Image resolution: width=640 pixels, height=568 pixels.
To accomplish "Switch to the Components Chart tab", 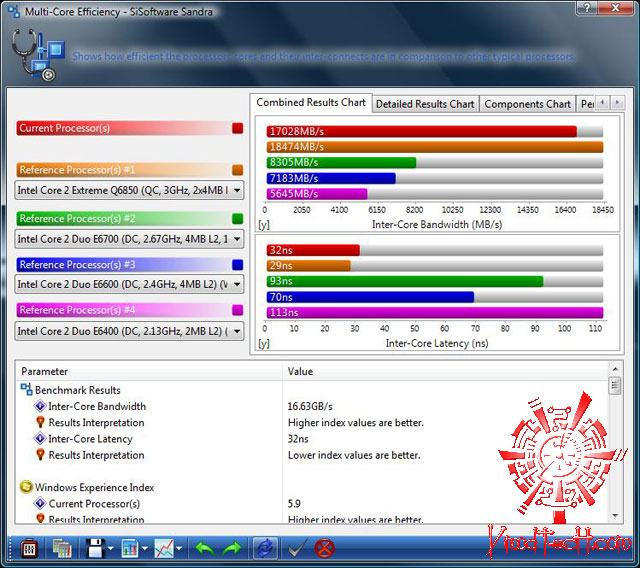I will point(527,104).
